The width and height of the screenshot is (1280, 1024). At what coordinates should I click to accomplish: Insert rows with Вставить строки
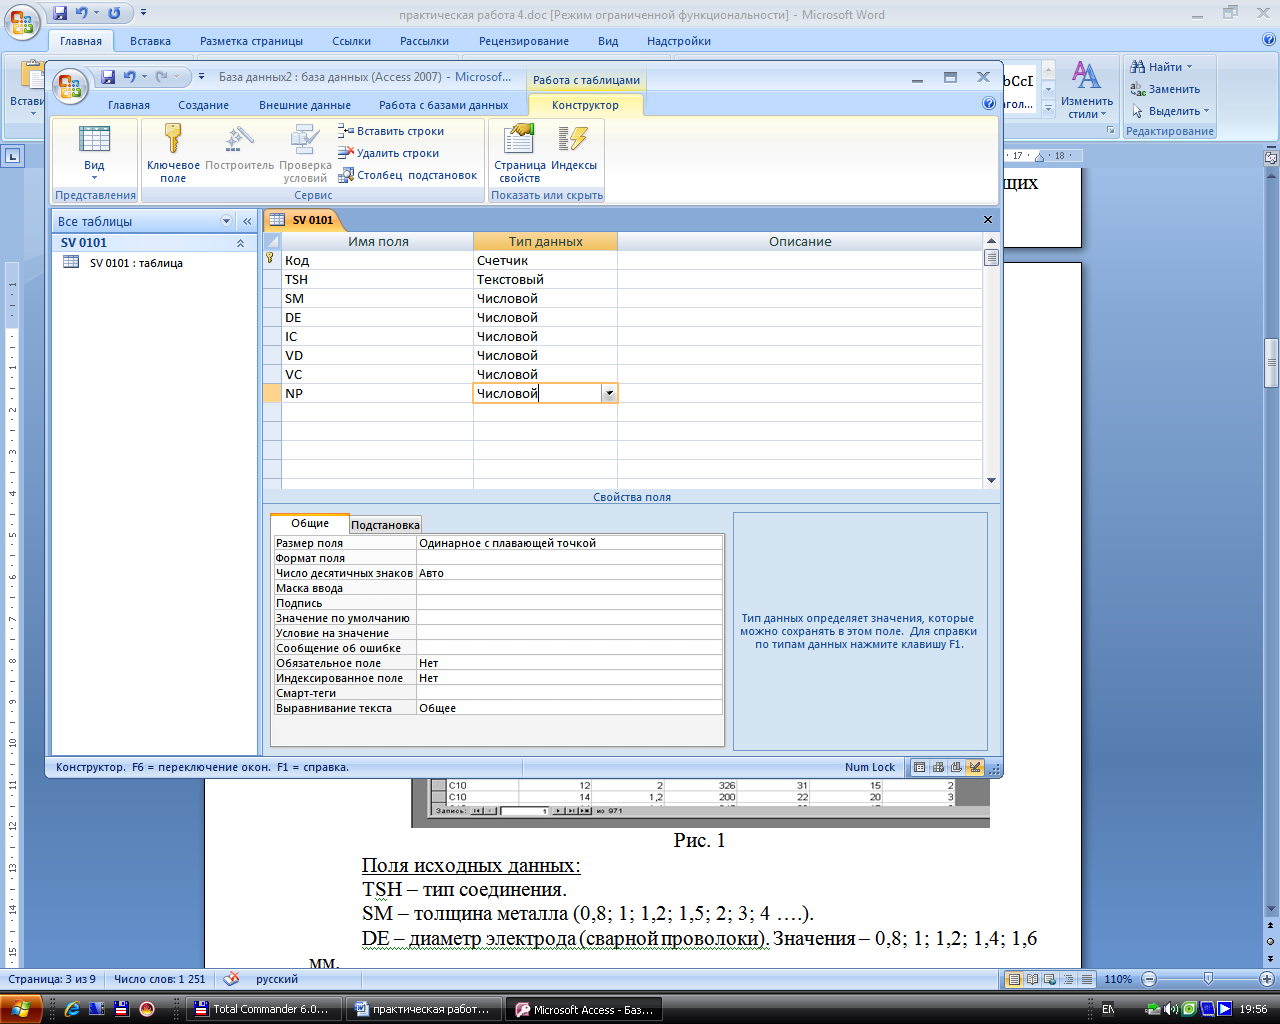click(391, 131)
